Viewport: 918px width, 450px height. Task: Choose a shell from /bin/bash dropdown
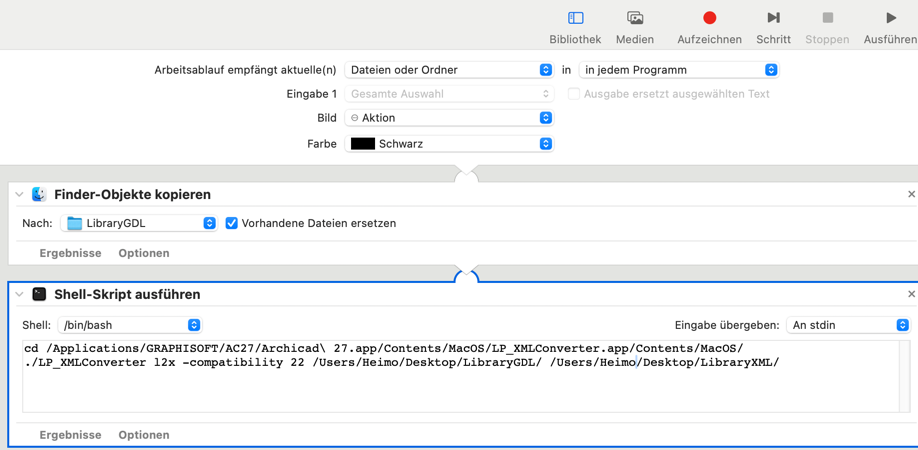pos(130,325)
